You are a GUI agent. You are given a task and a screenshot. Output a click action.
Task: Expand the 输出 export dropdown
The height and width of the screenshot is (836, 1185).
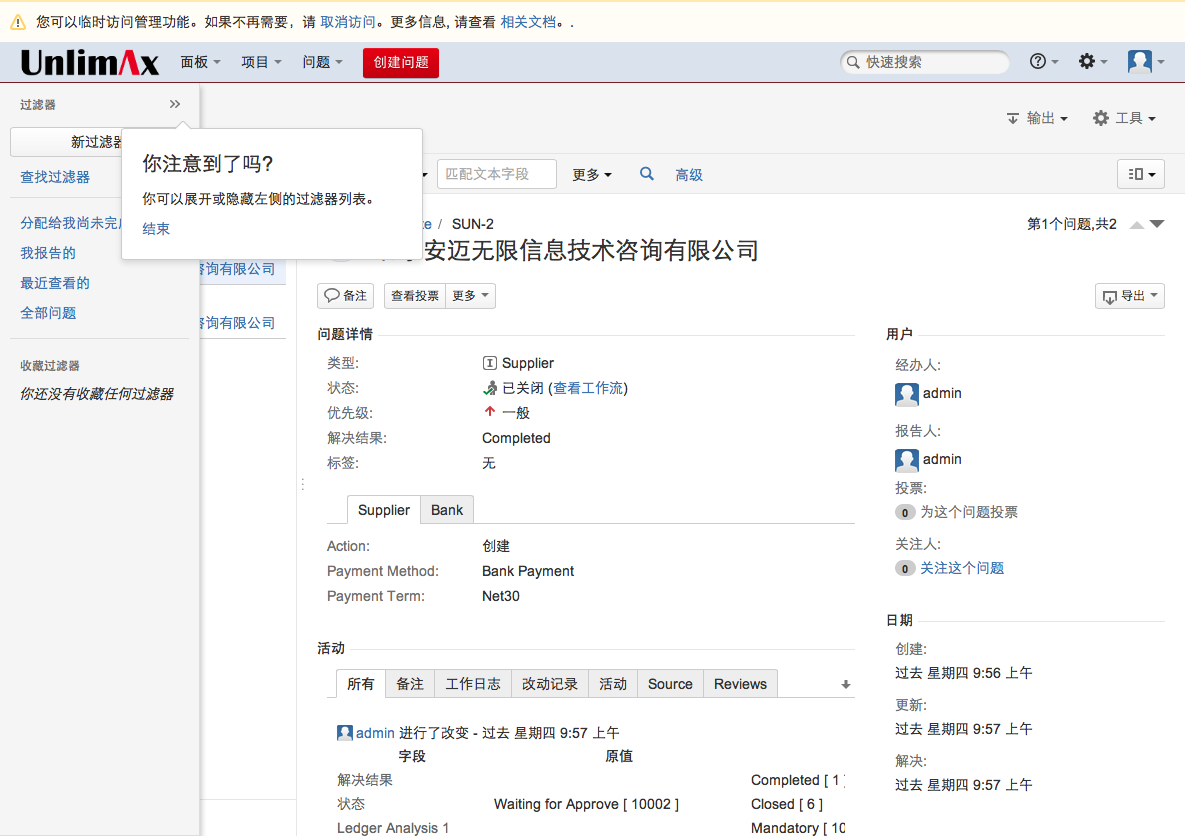point(1037,118)
